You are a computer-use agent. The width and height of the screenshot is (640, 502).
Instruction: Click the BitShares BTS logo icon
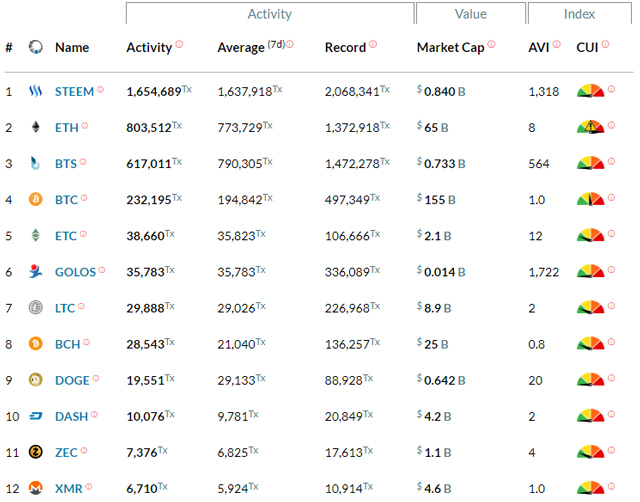click(x=36, y=163)
